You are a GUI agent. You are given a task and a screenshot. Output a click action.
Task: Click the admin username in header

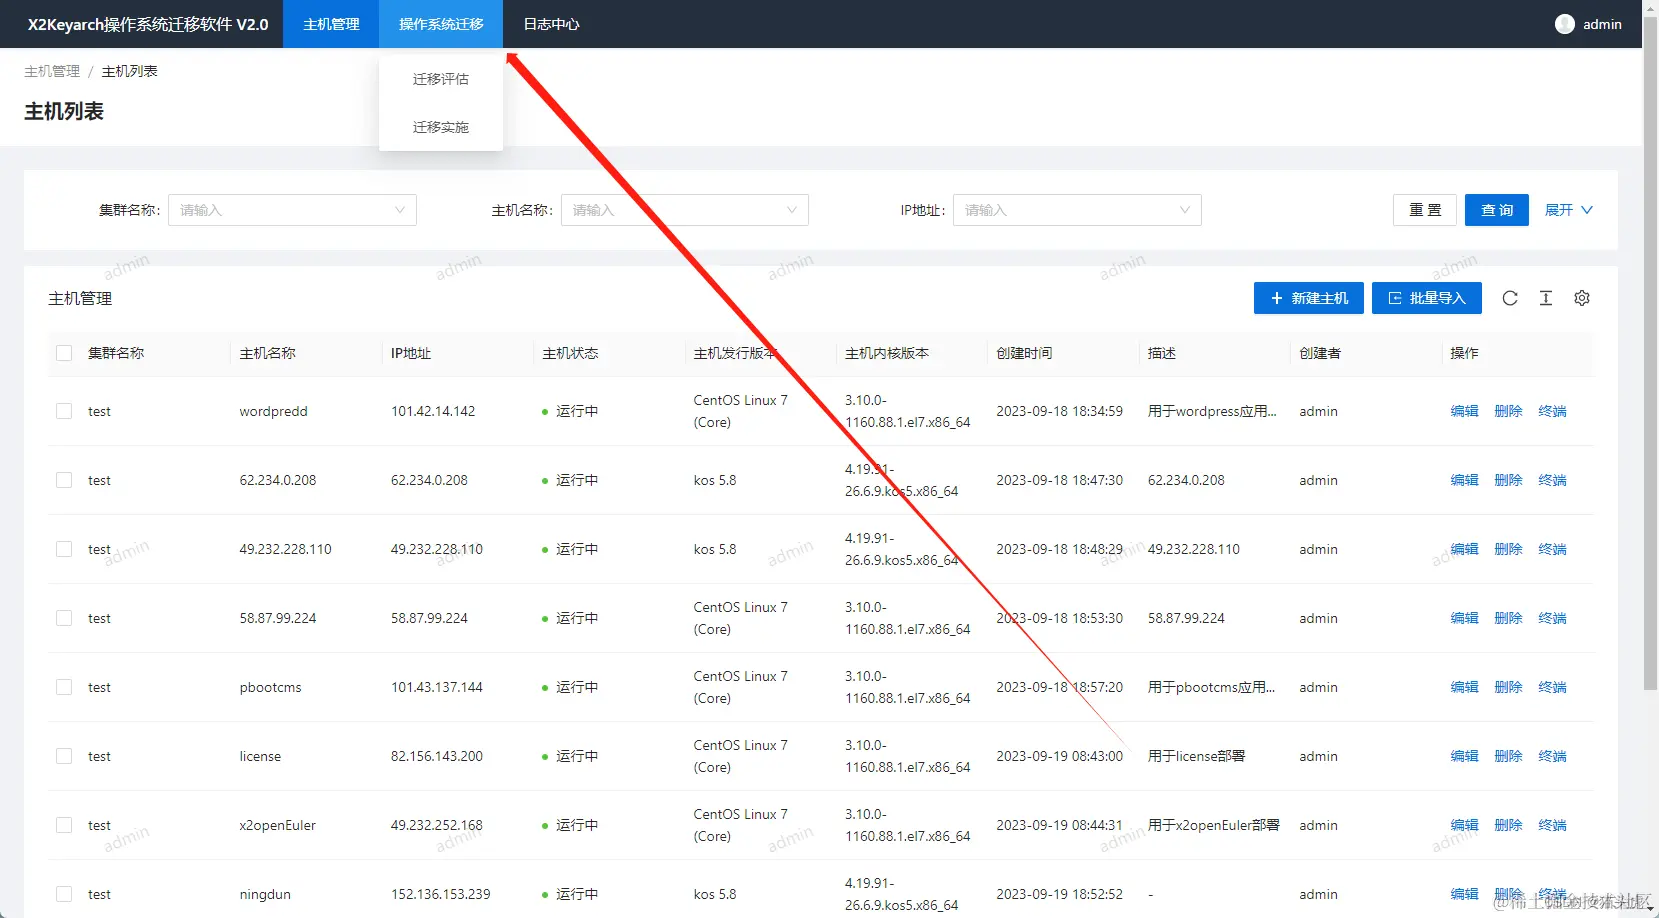pyautogui.click(x=1602, y=24)
